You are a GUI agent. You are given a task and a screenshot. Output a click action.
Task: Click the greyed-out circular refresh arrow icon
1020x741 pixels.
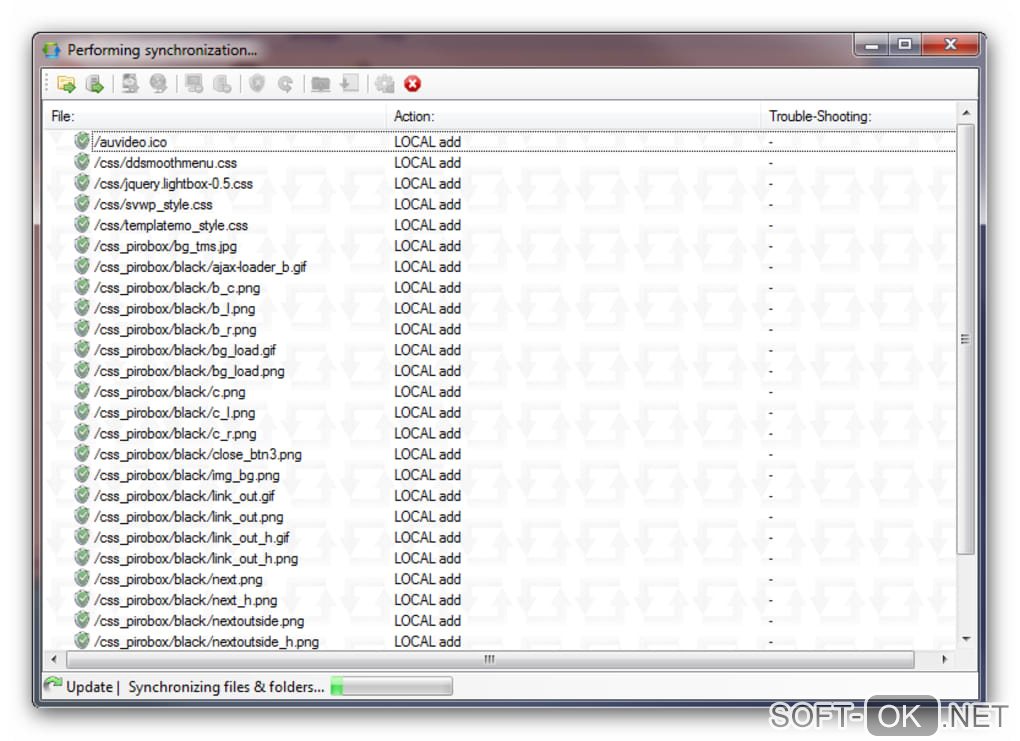286,84
